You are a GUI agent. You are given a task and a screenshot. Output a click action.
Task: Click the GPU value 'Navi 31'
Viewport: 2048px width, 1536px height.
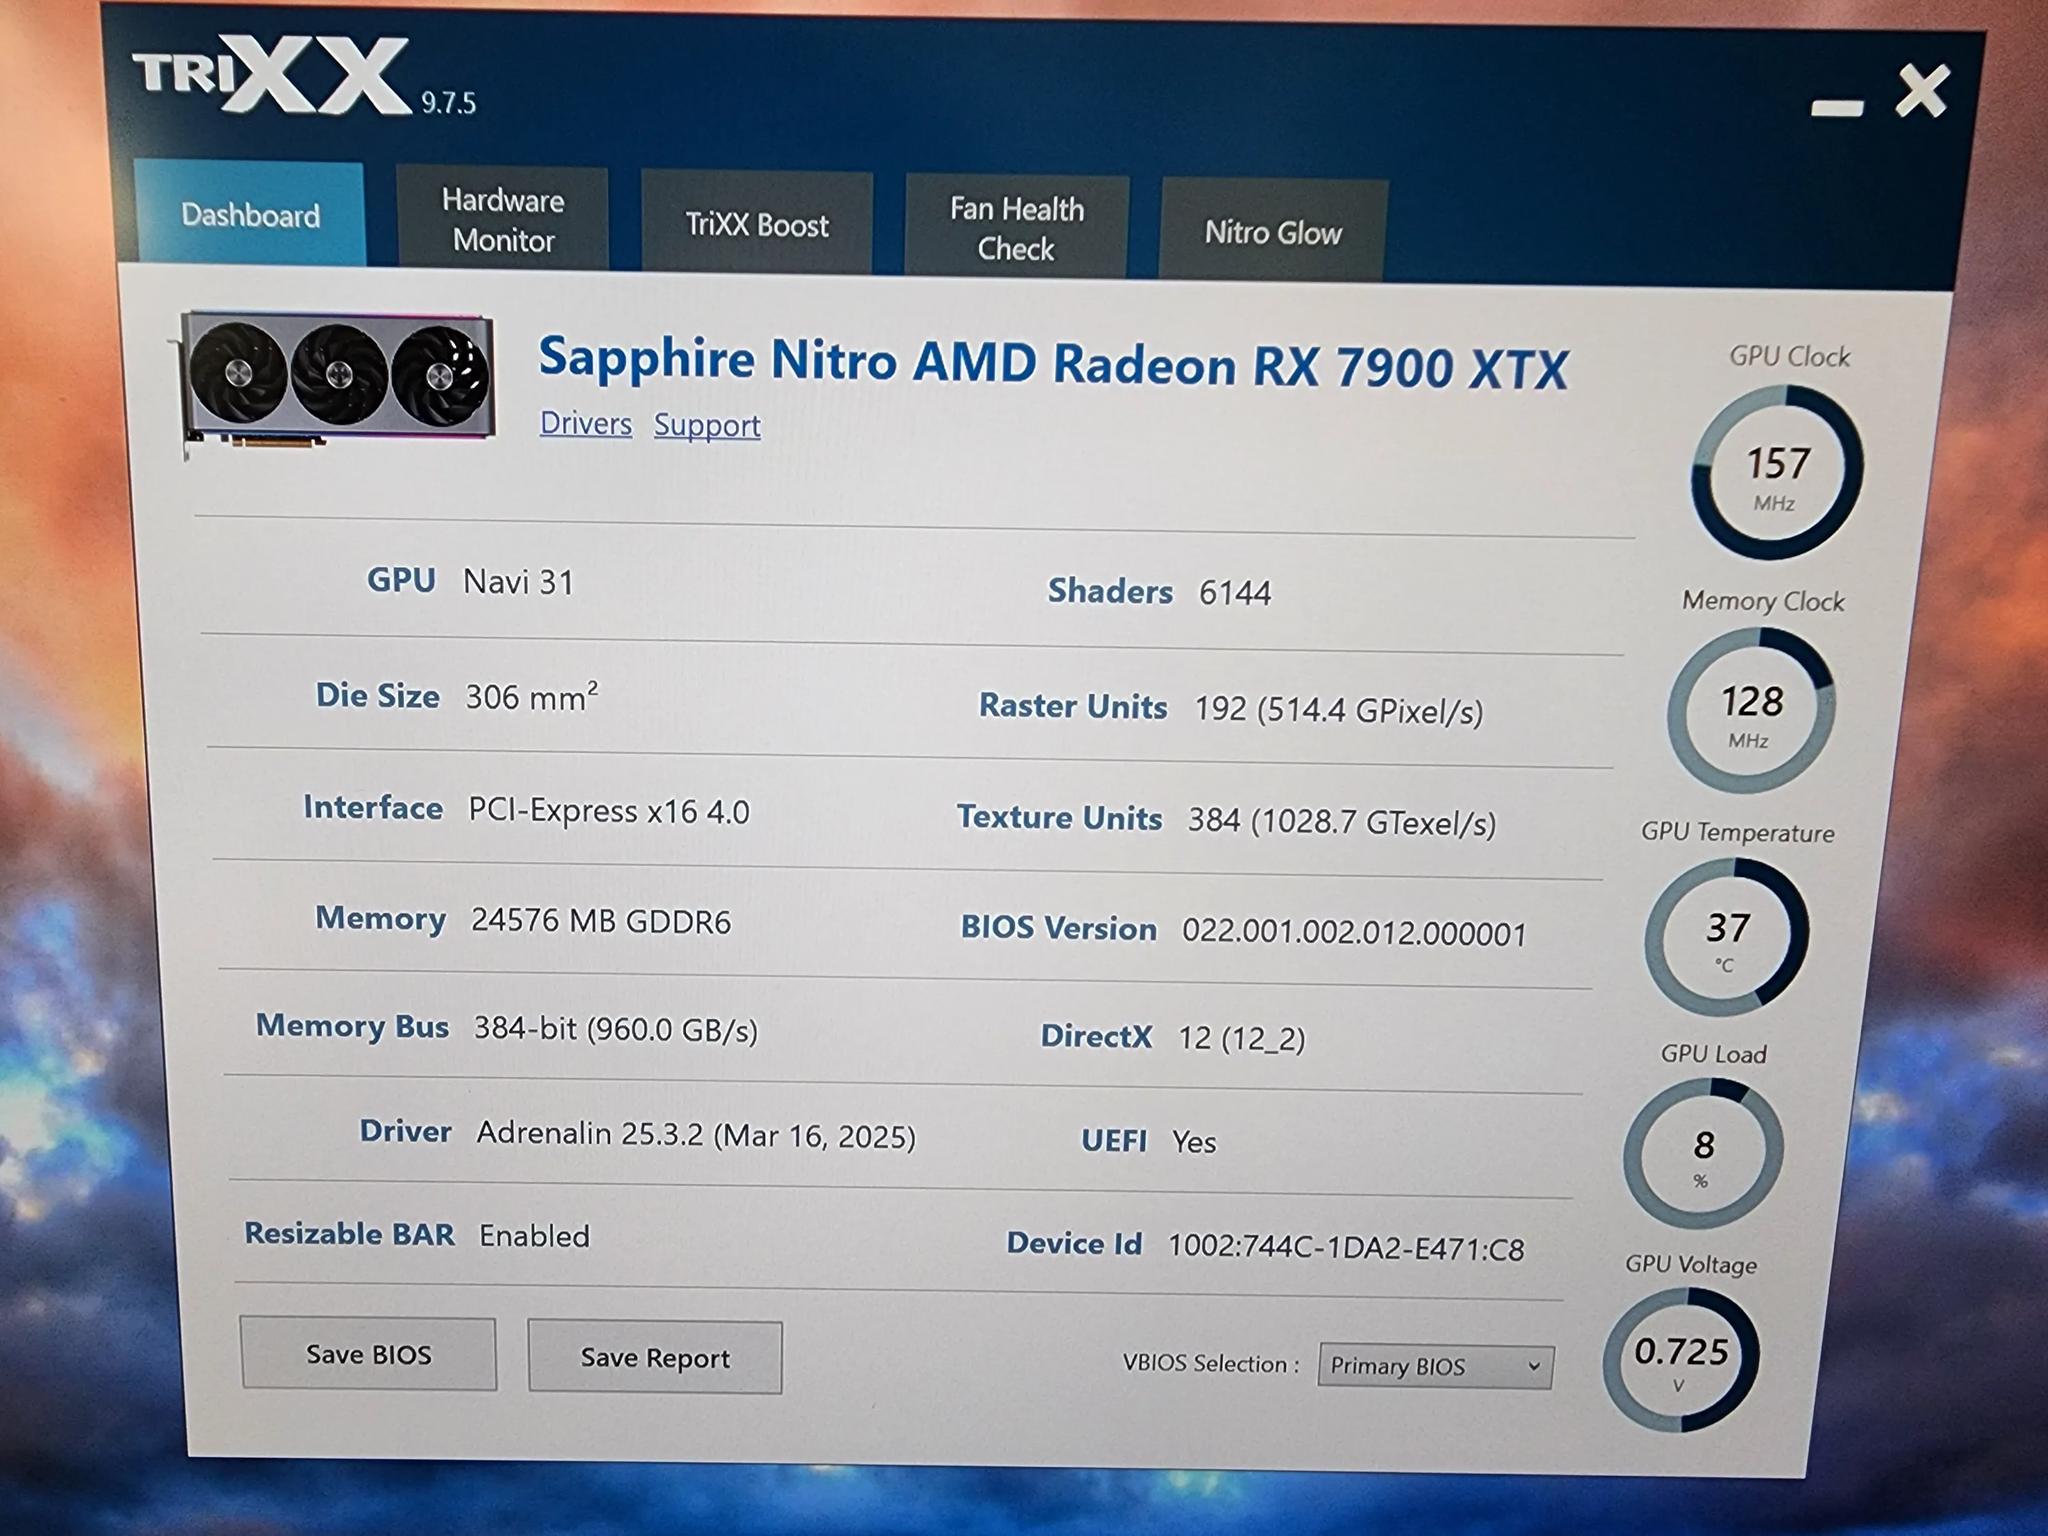pyautogui.click(x=518, y=582)
